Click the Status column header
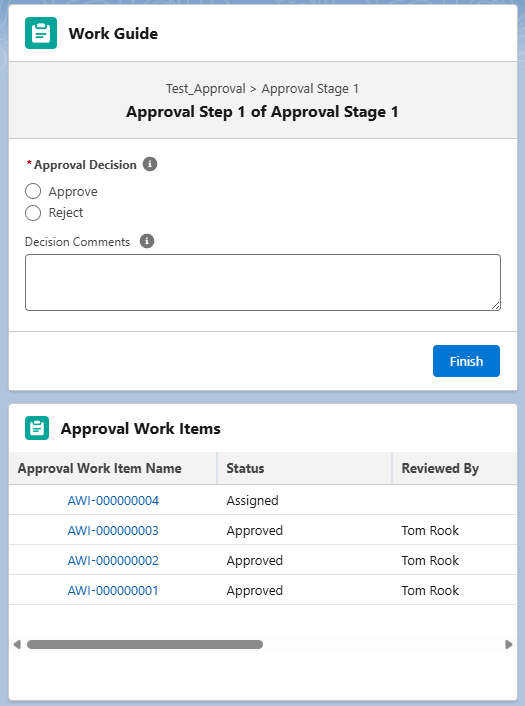The height and width of the screenshot is (706, 525). pos(304,468)
